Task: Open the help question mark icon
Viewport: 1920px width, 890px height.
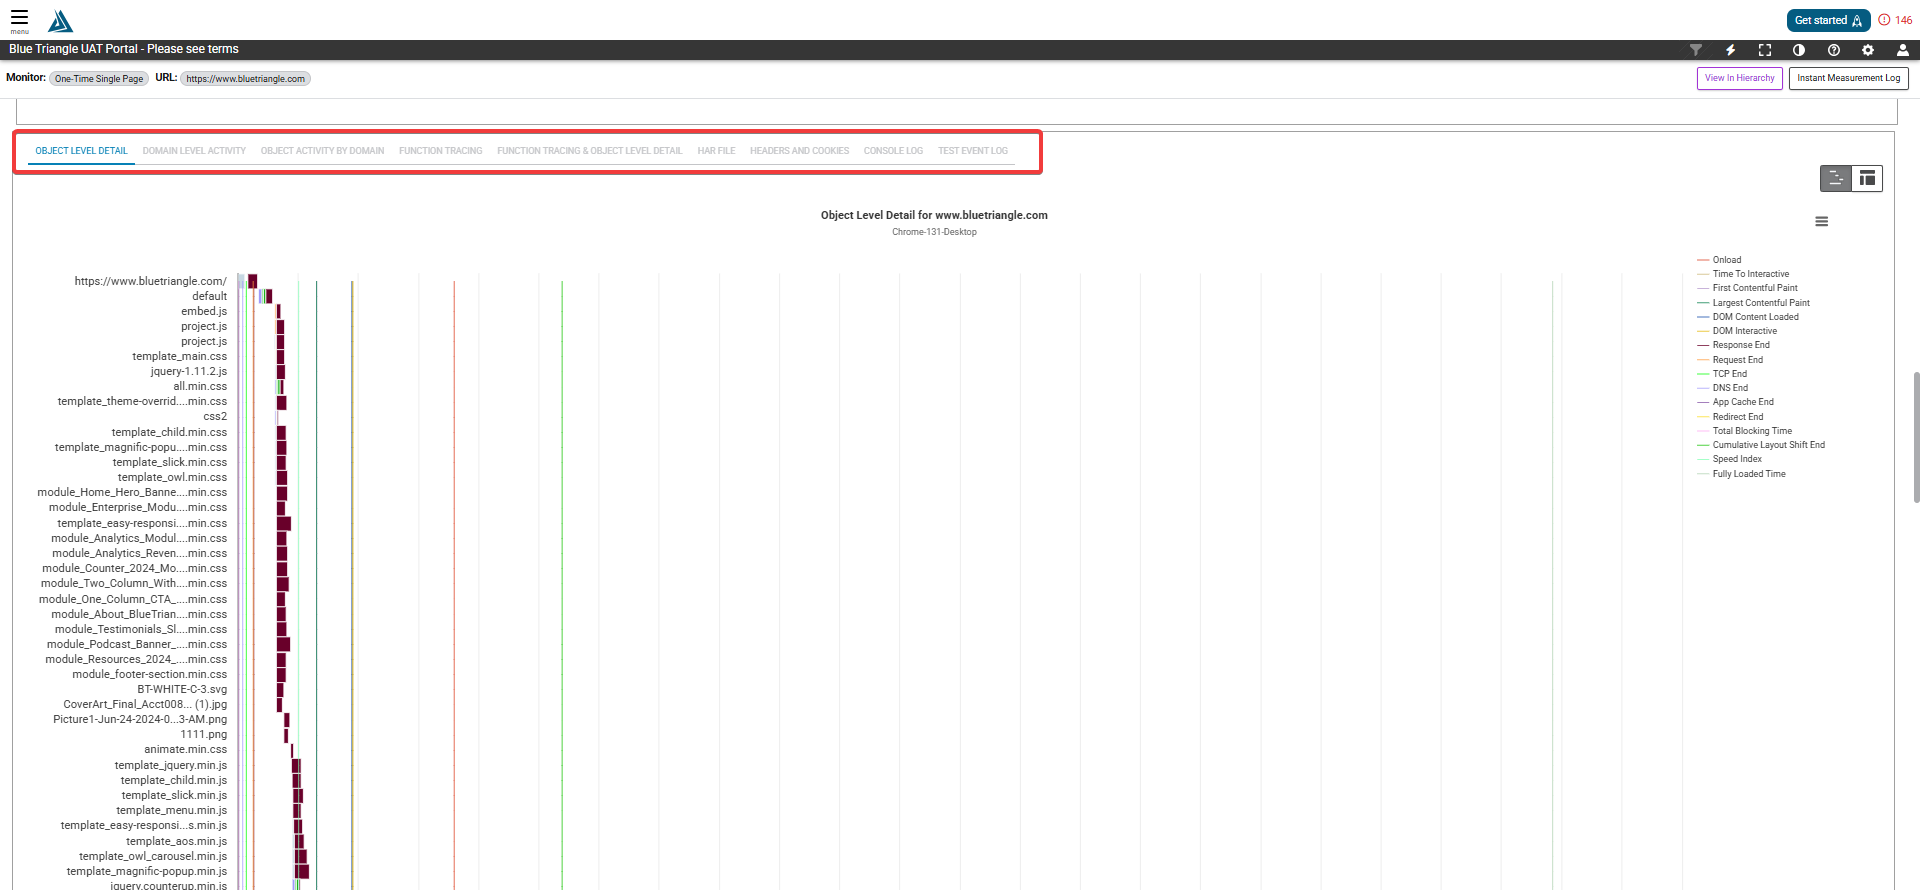Action: pos(1834,50)
